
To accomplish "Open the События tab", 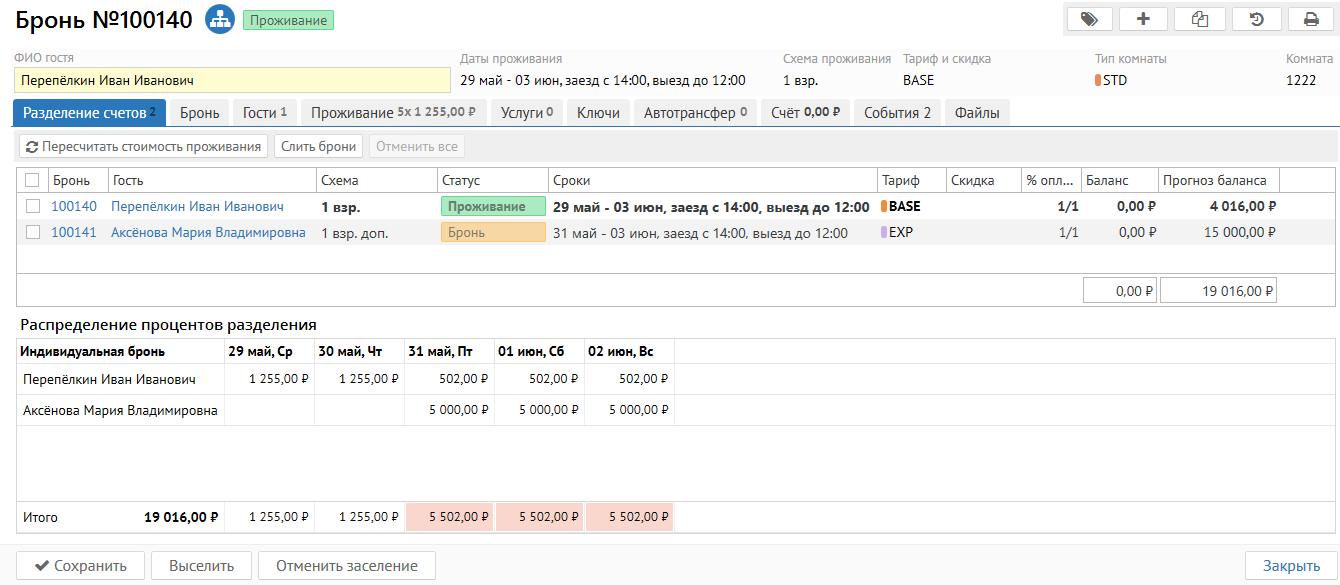I will point(897,113).
